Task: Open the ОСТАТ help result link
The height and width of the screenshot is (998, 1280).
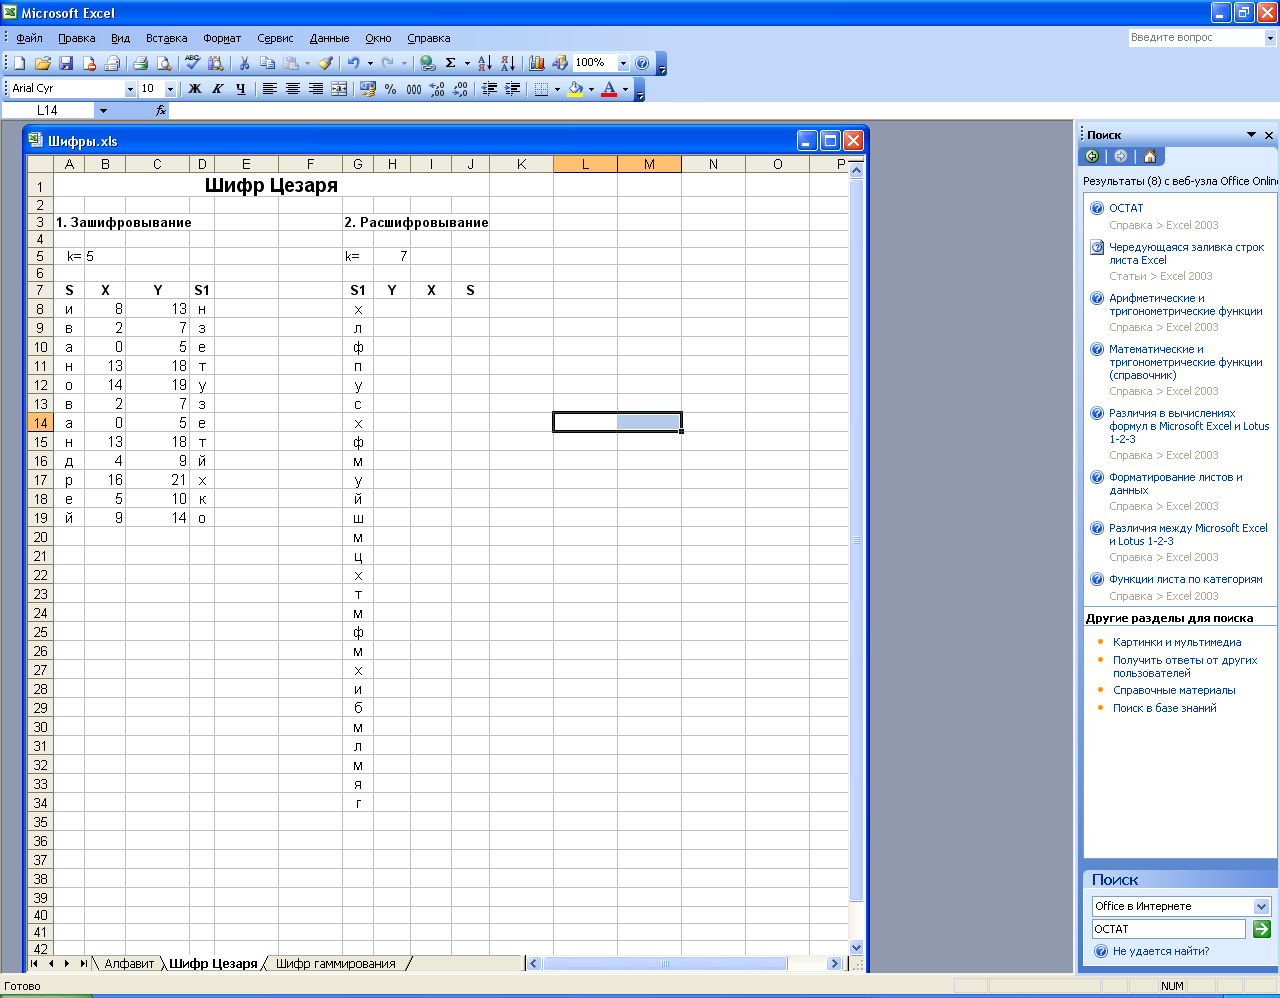Action: (x=1126, y=208)
